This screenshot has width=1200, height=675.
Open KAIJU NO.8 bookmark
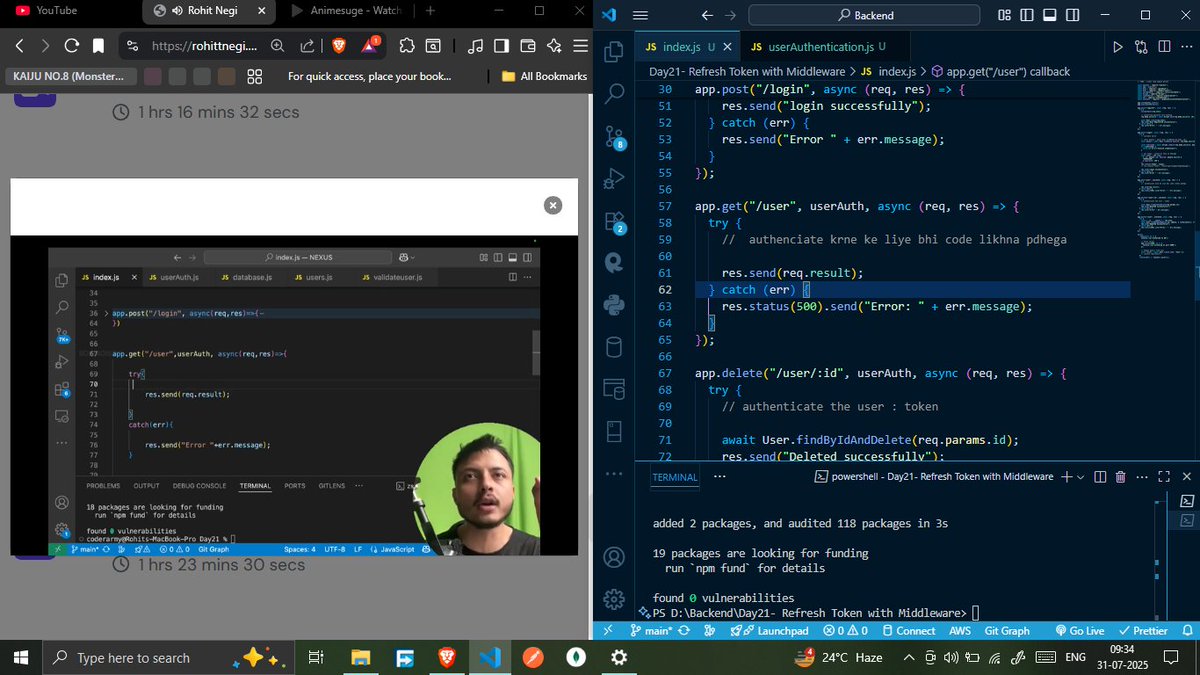[x=69, y=77]
